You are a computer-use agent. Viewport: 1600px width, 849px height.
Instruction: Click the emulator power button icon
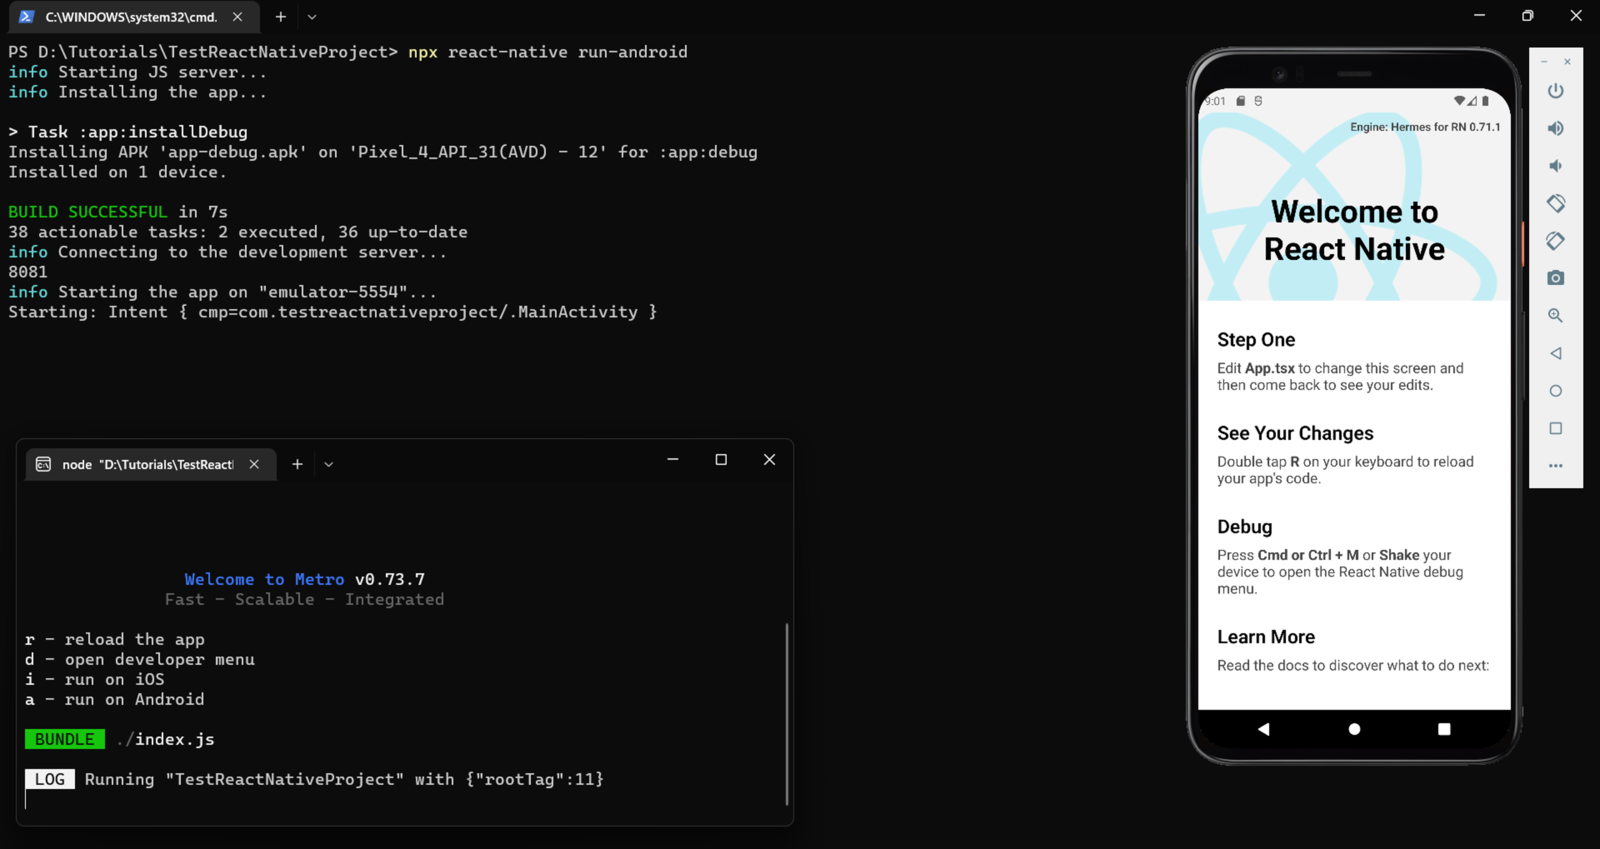pos(1555,91)
